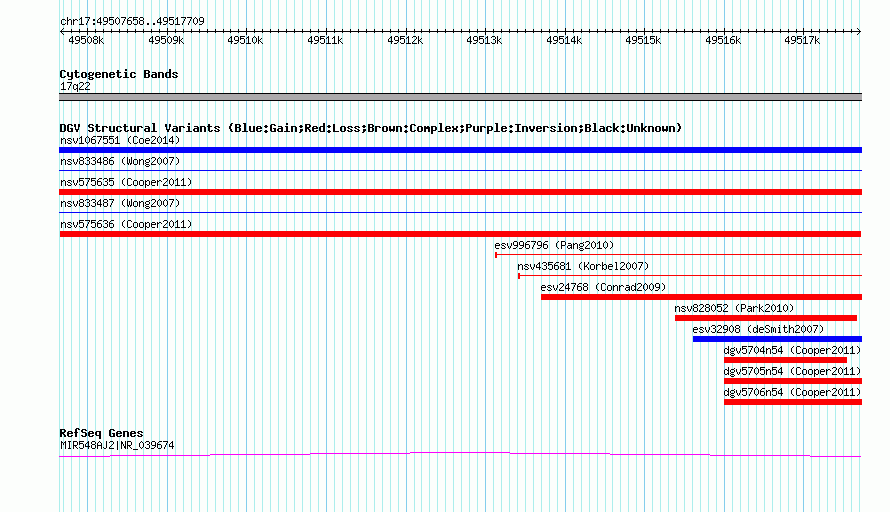
Task: Select the 17q22 band label
Action: pyautogui.click(x=75, y=86)
